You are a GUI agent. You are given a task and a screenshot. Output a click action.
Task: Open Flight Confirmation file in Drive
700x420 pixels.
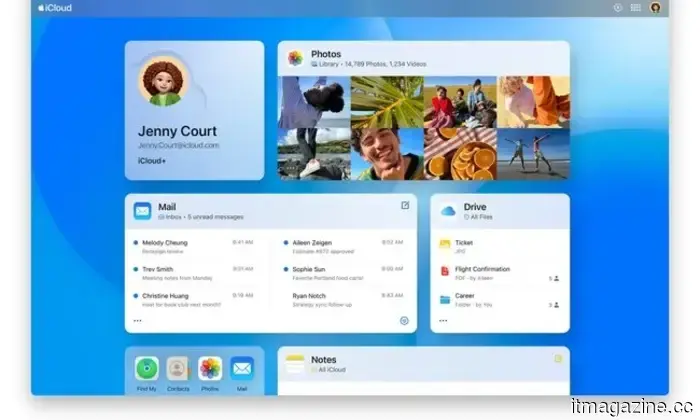click(x=500, y=273)
